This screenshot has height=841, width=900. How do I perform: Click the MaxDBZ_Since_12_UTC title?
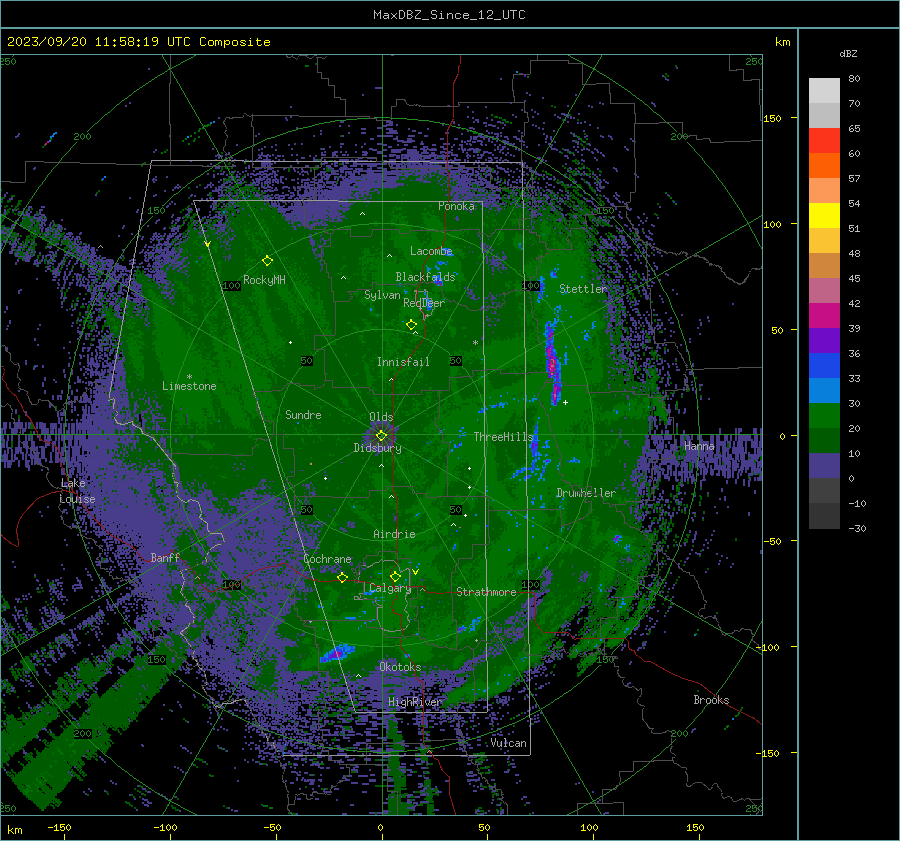click(449, 15)
